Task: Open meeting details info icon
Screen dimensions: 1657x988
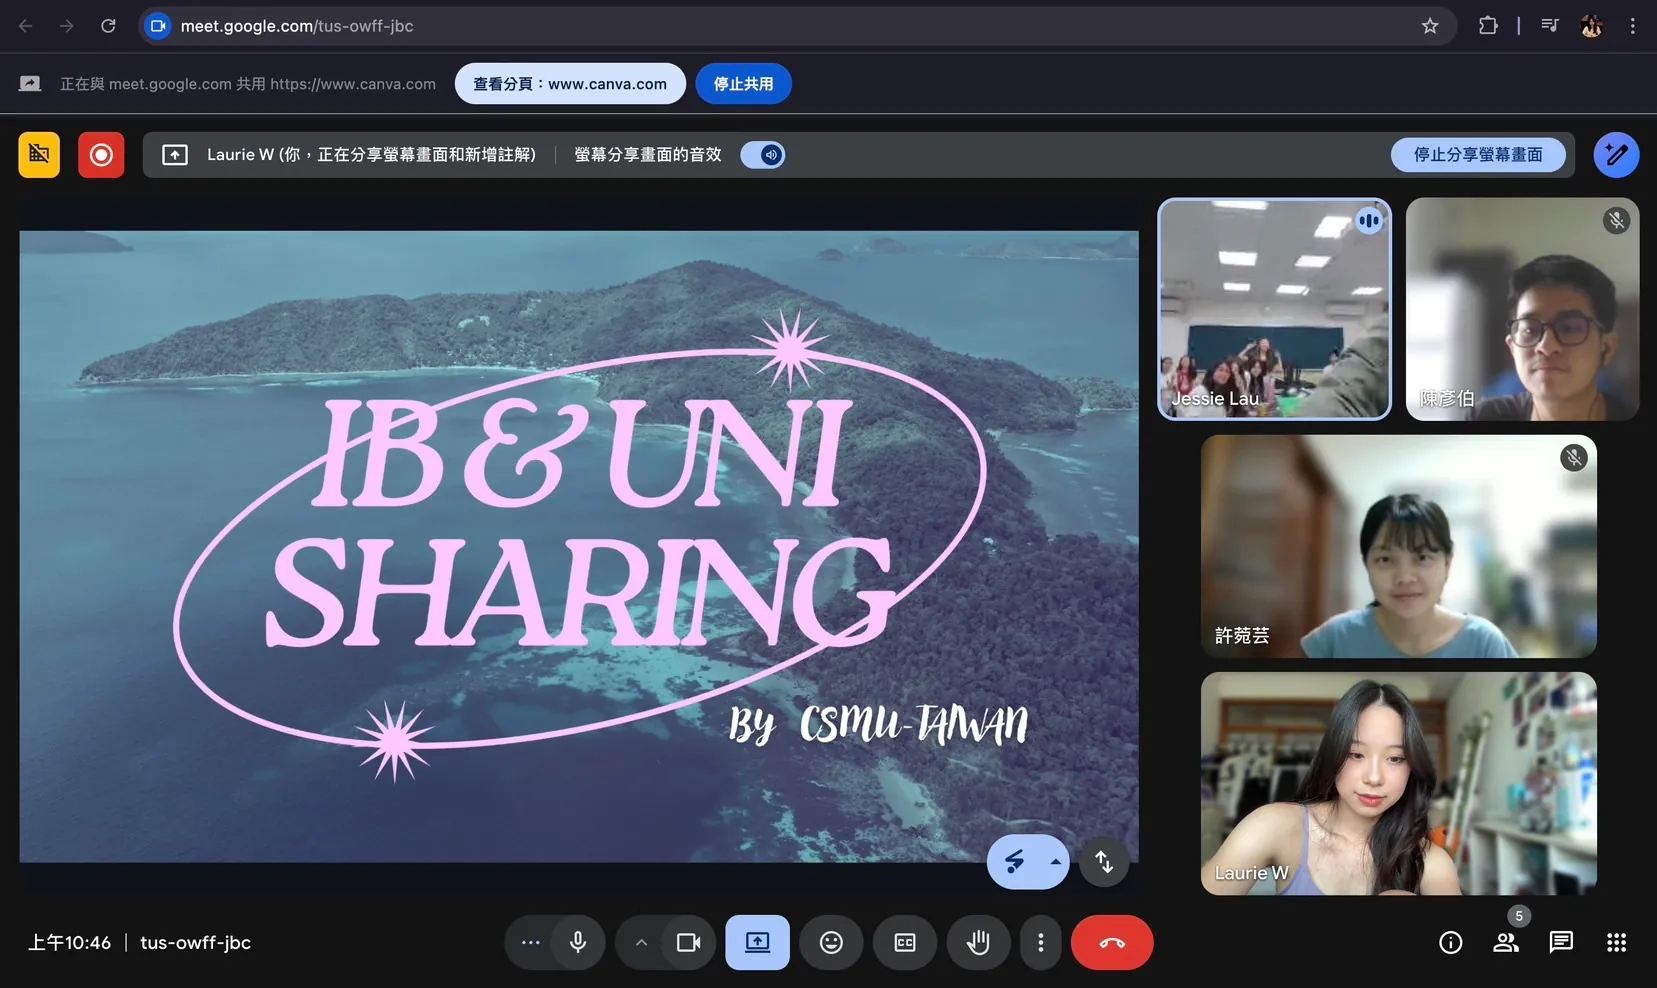Action: (x=1450, y=942)
